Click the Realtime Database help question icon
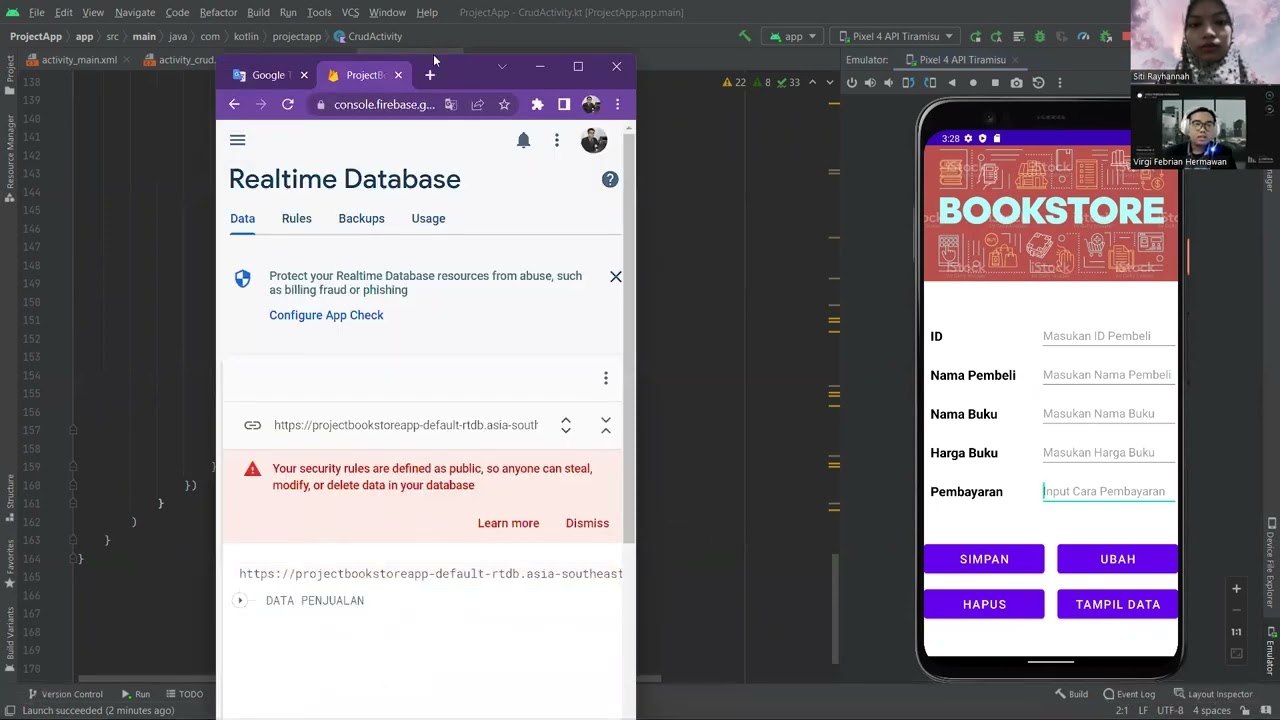The height and width of the screenshot is (720, 1280). (610, 180)
